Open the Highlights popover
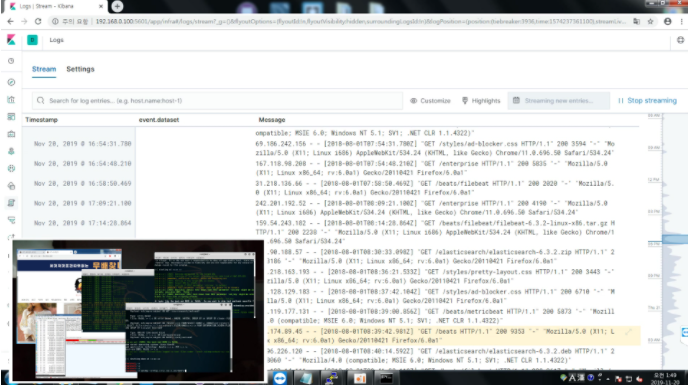The image size is (688, 385). [481, 101]
